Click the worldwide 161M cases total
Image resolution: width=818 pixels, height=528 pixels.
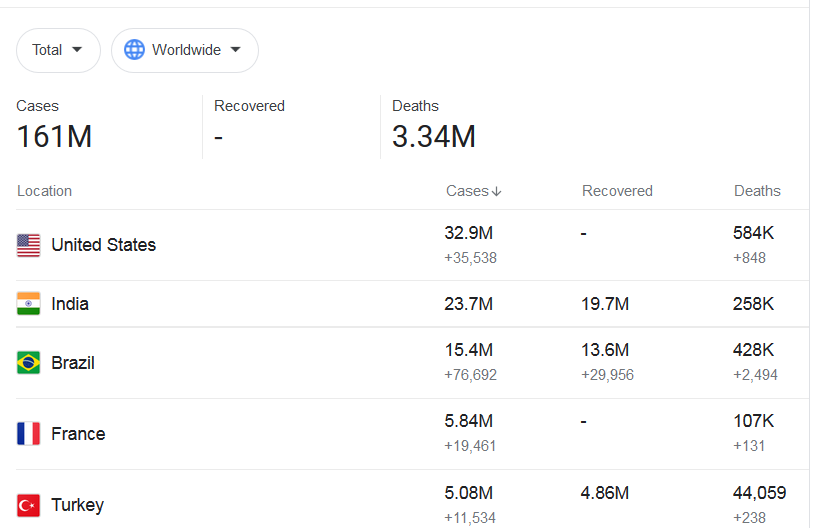click(54, 137)
